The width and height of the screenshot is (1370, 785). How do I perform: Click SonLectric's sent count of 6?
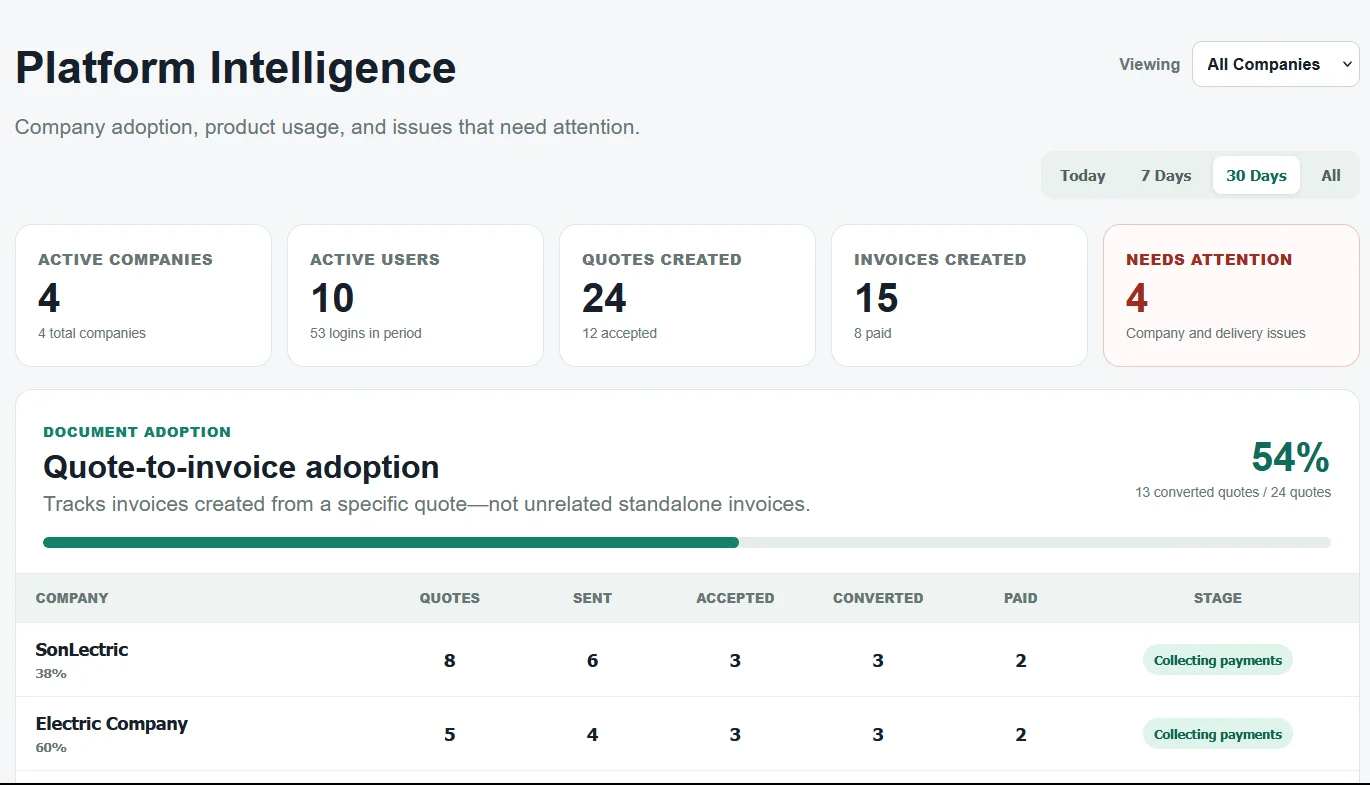(x=592, y=660)
